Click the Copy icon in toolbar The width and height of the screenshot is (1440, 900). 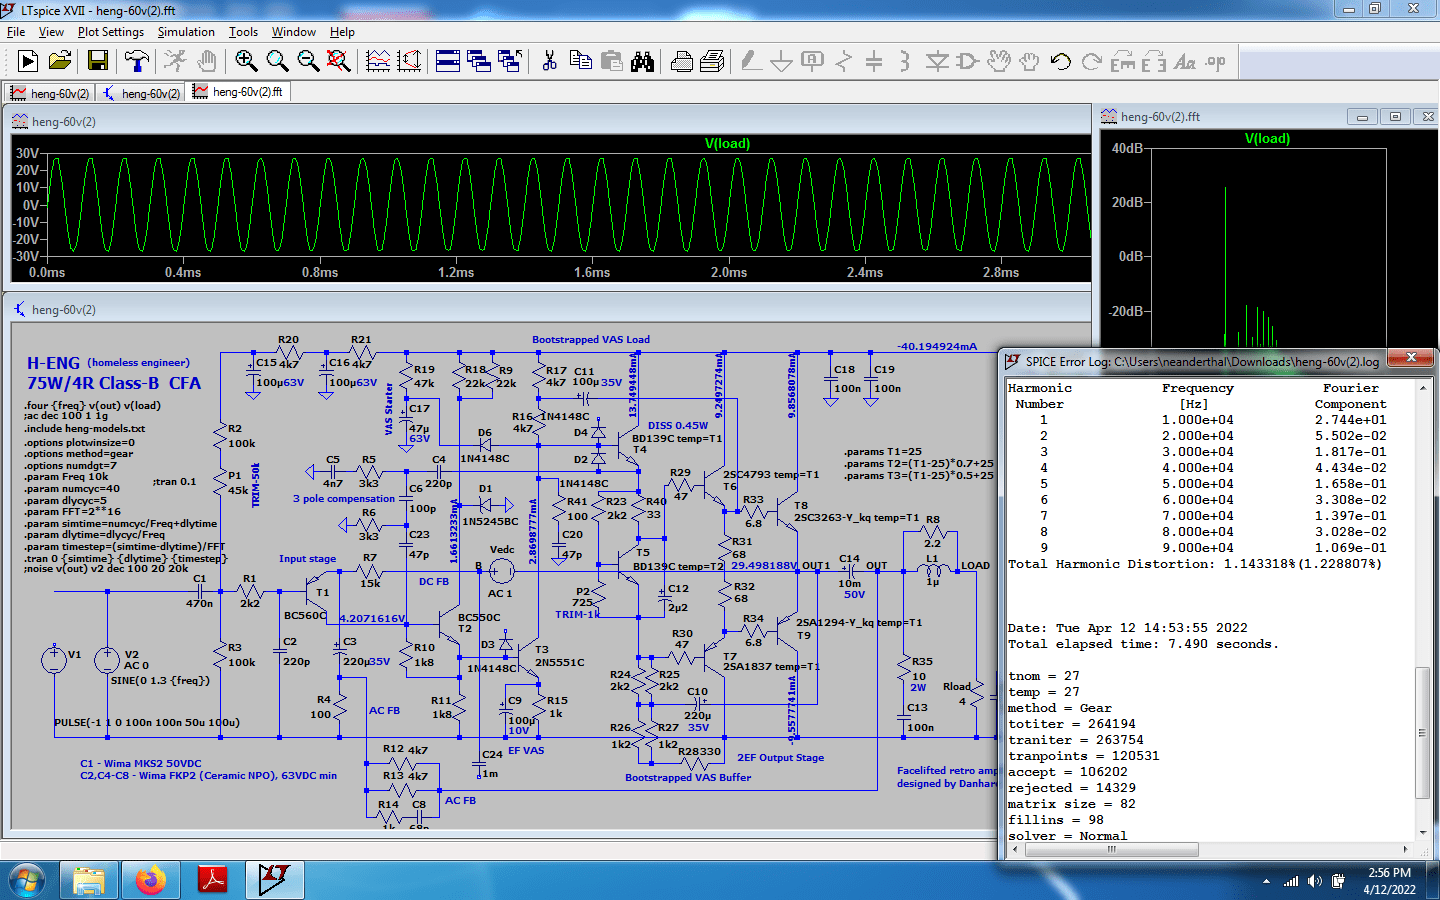(580, 62)
